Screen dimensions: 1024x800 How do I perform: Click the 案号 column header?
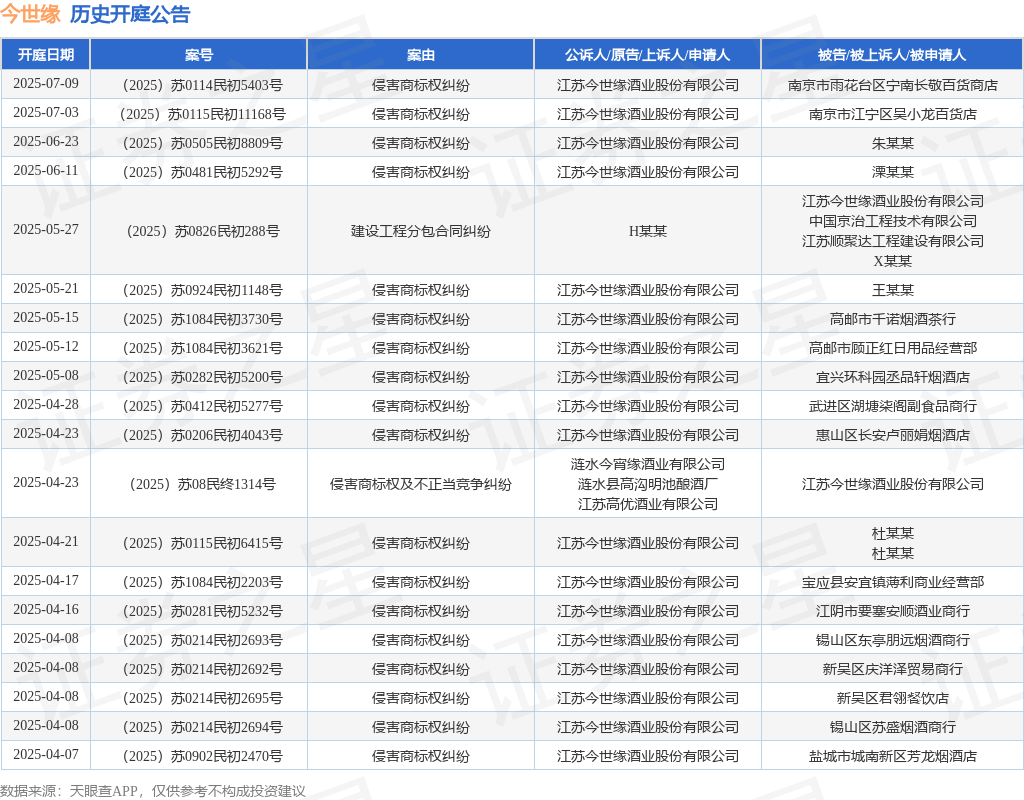click(199, 55)
